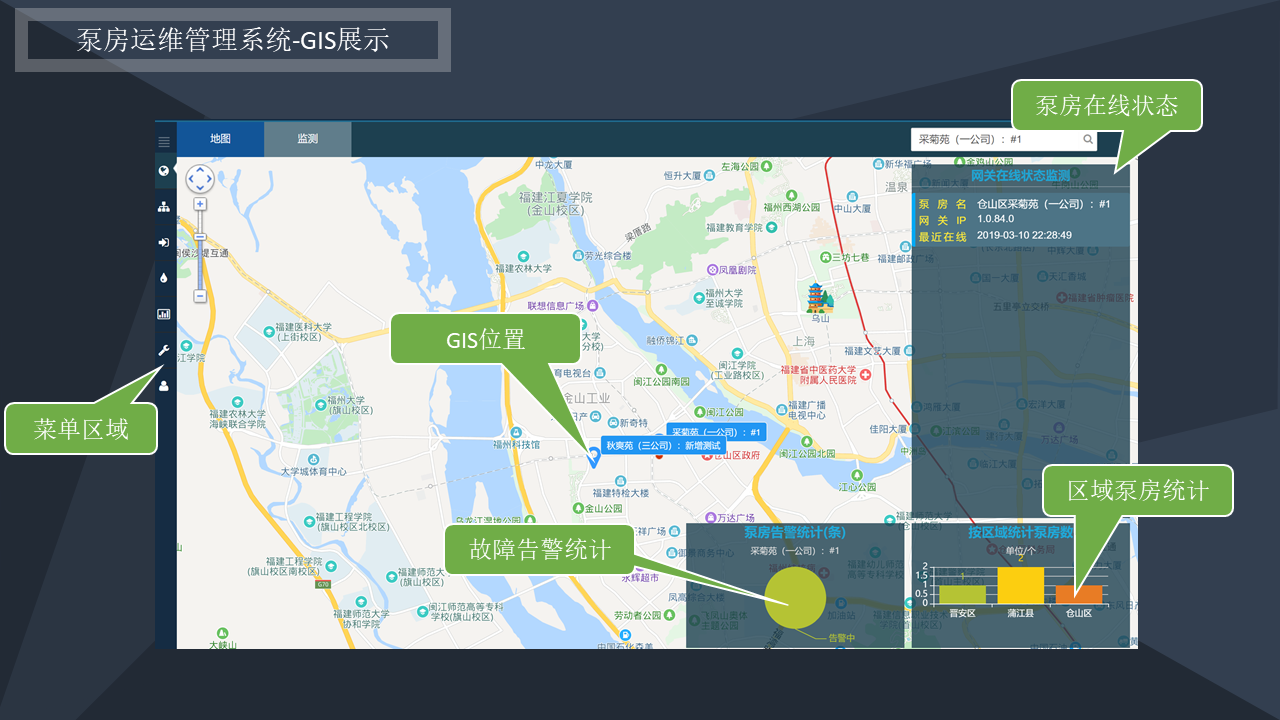Switch to the 监测 tab
This screenshot has height=720, width=1280.
coord(308,139)
